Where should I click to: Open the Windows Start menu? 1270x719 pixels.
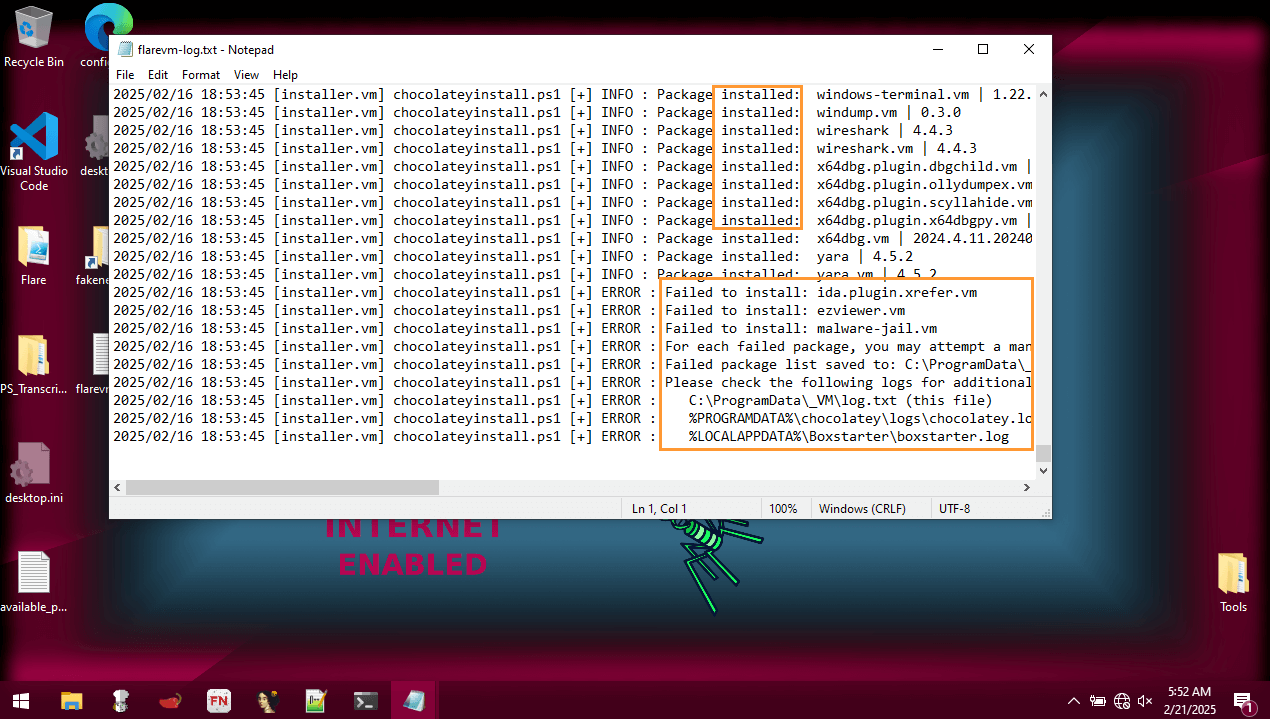pyautogui.click(x=20, y=700)
